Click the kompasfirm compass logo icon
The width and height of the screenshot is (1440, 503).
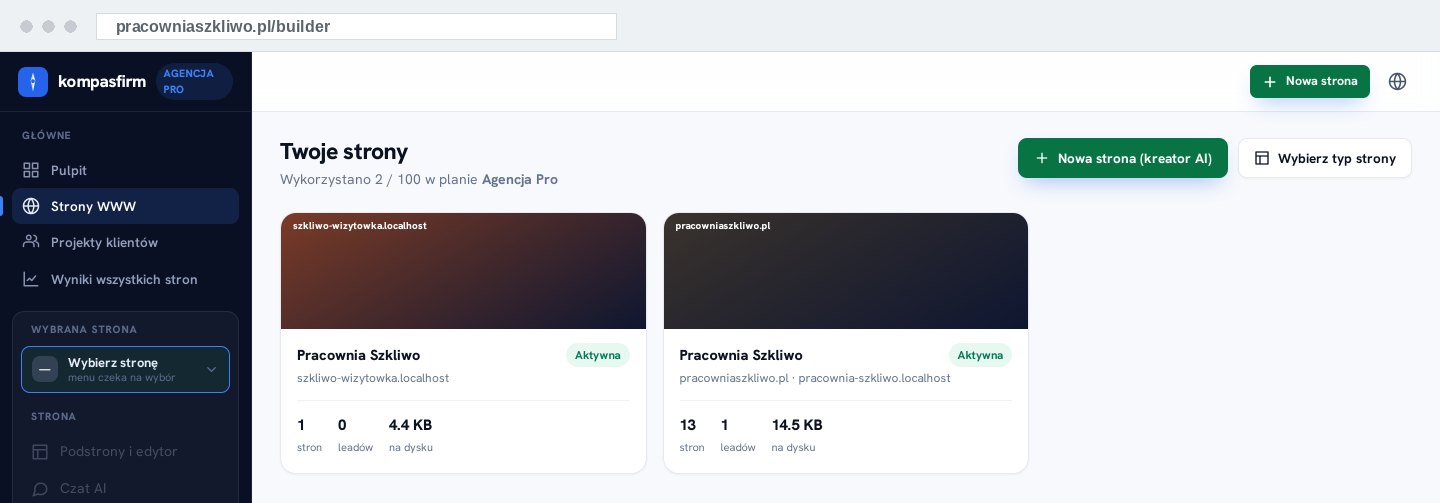click(x=33, y=82)
